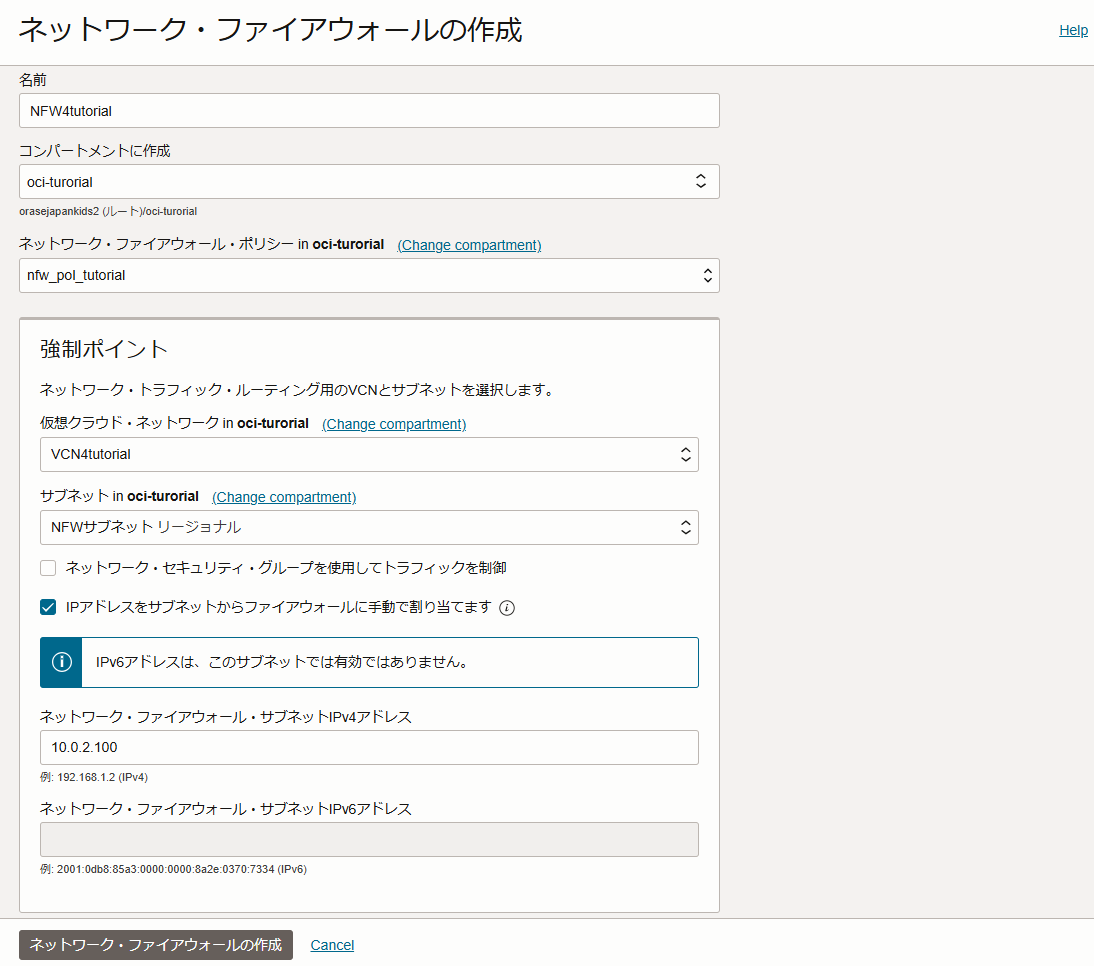Open the Help link
Image resolution: width=1094 pixels, height=966 pixels.
(1073, 30)
